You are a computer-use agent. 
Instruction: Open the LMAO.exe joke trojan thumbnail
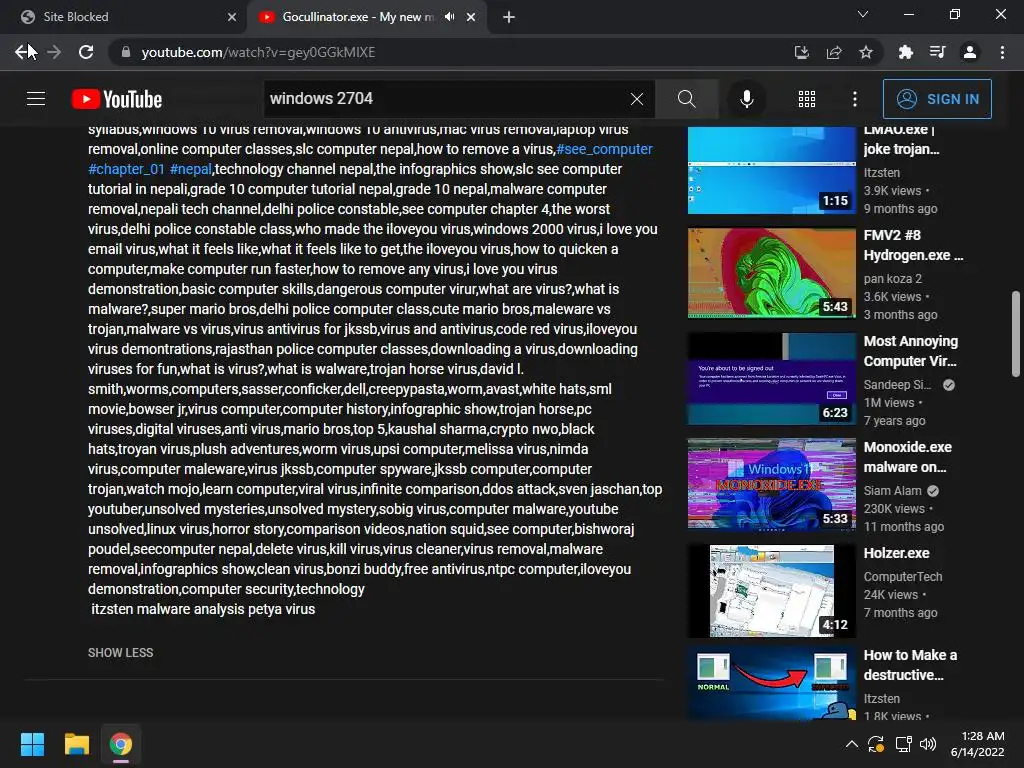(771, 170)
